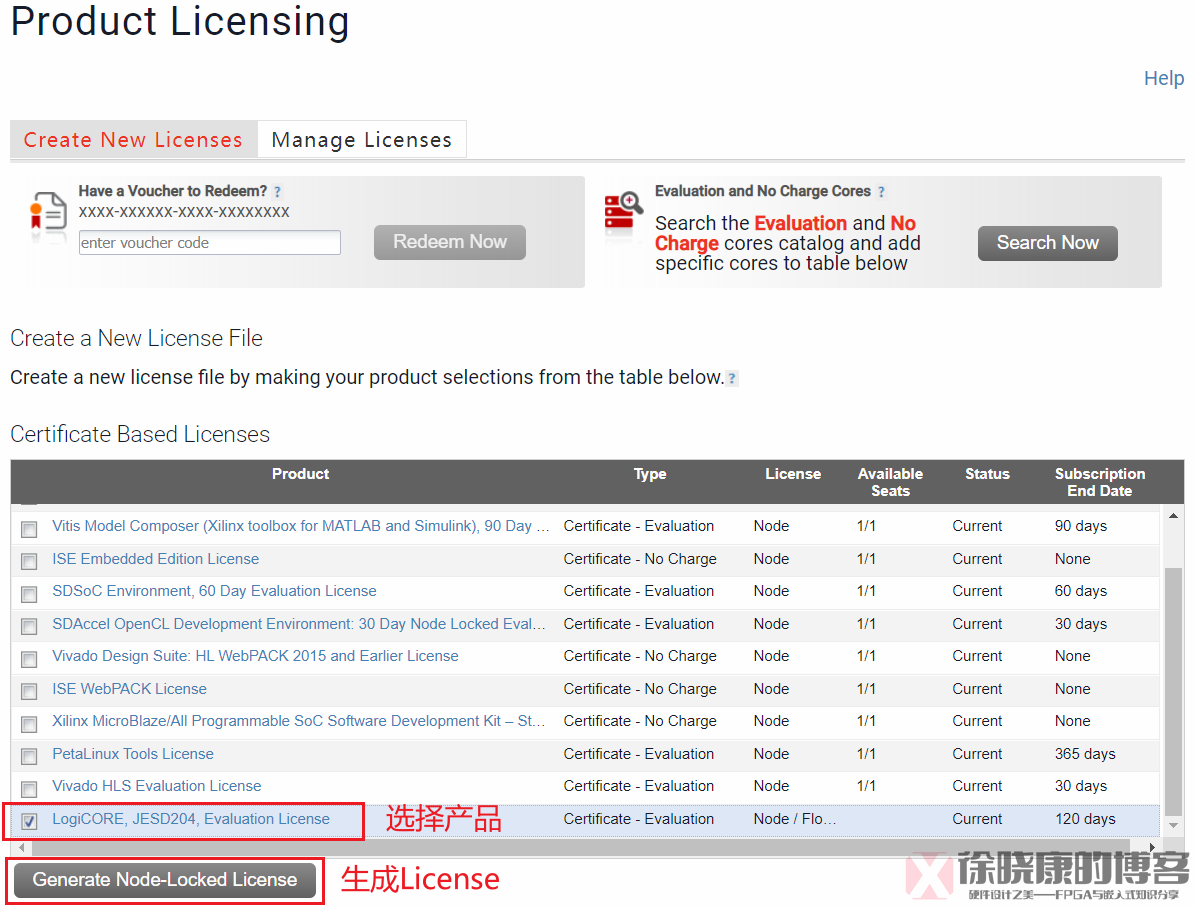Screen dimensions: 1195x906
Task: Check the Vivado HLS Evaluation License checkbox
Action: click(x=29, y=789)
